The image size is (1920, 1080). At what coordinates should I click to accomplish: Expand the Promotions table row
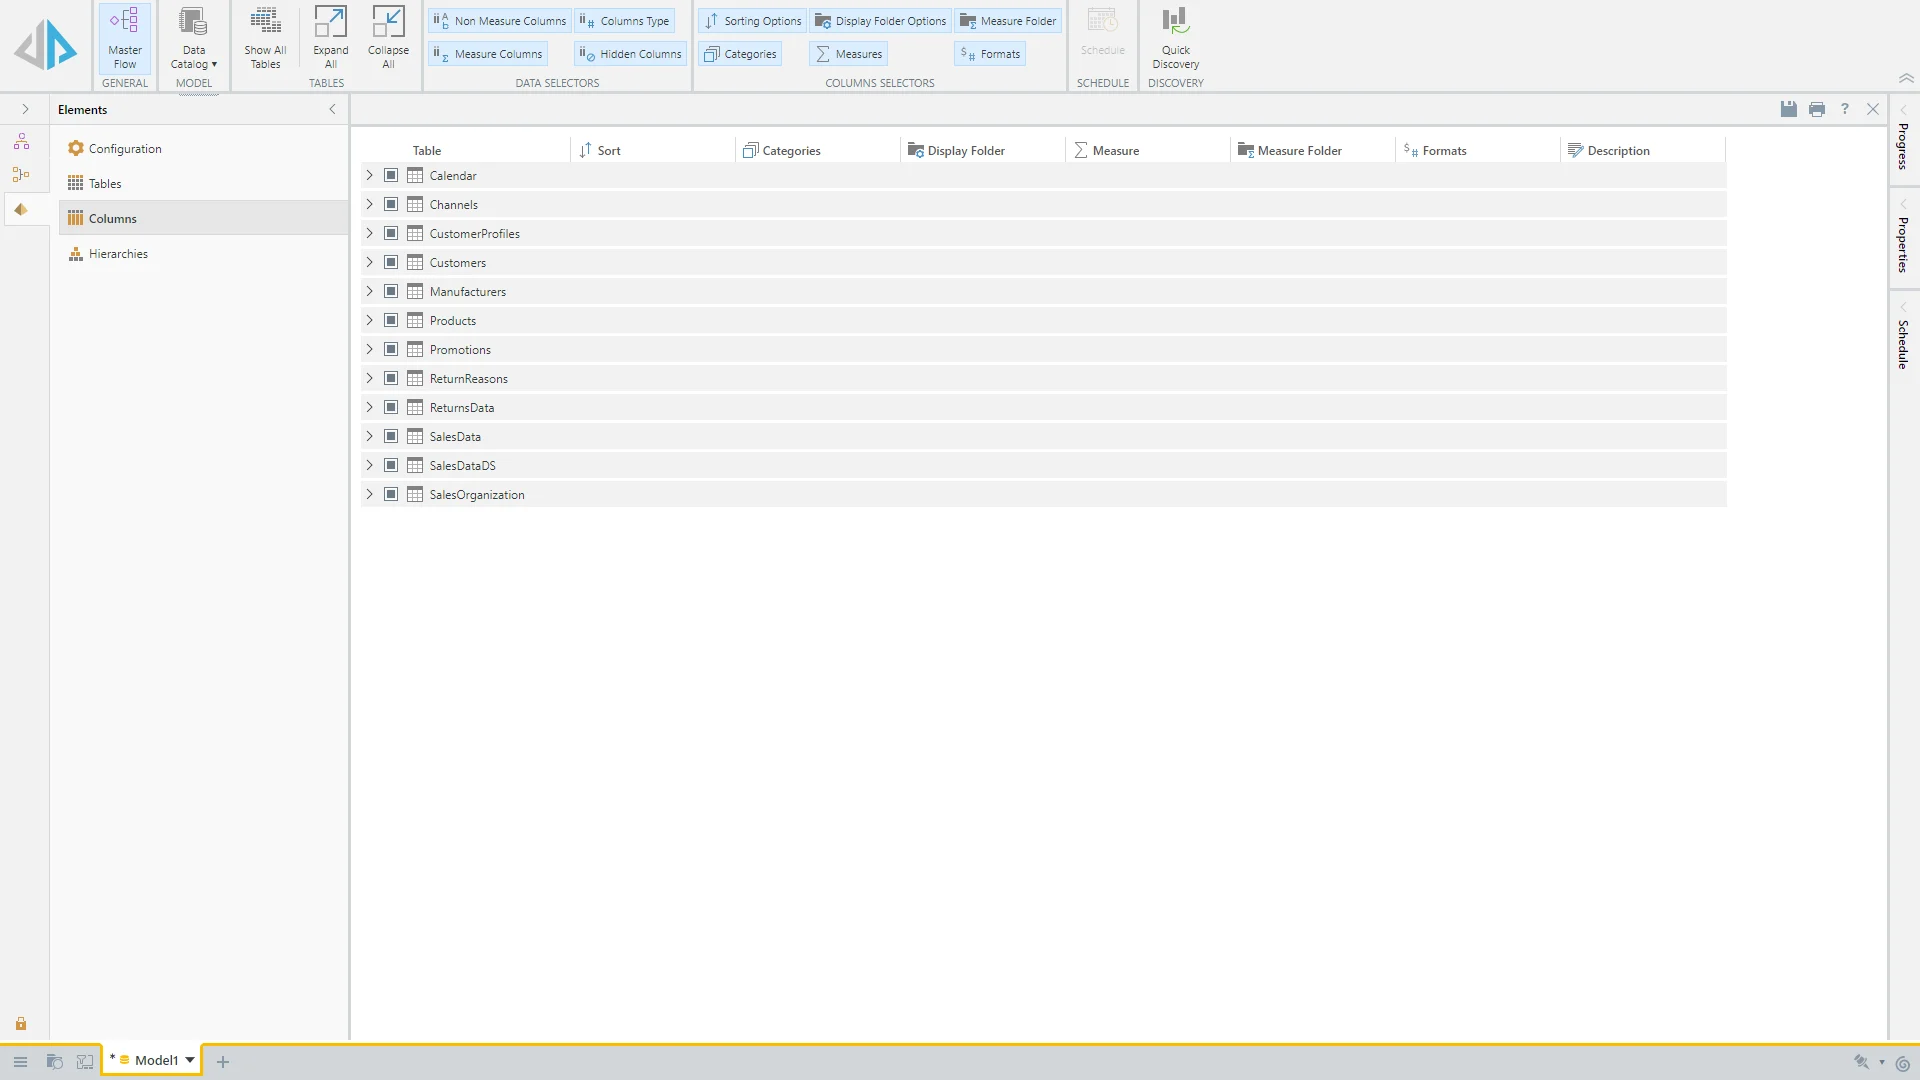pos(369,349)
